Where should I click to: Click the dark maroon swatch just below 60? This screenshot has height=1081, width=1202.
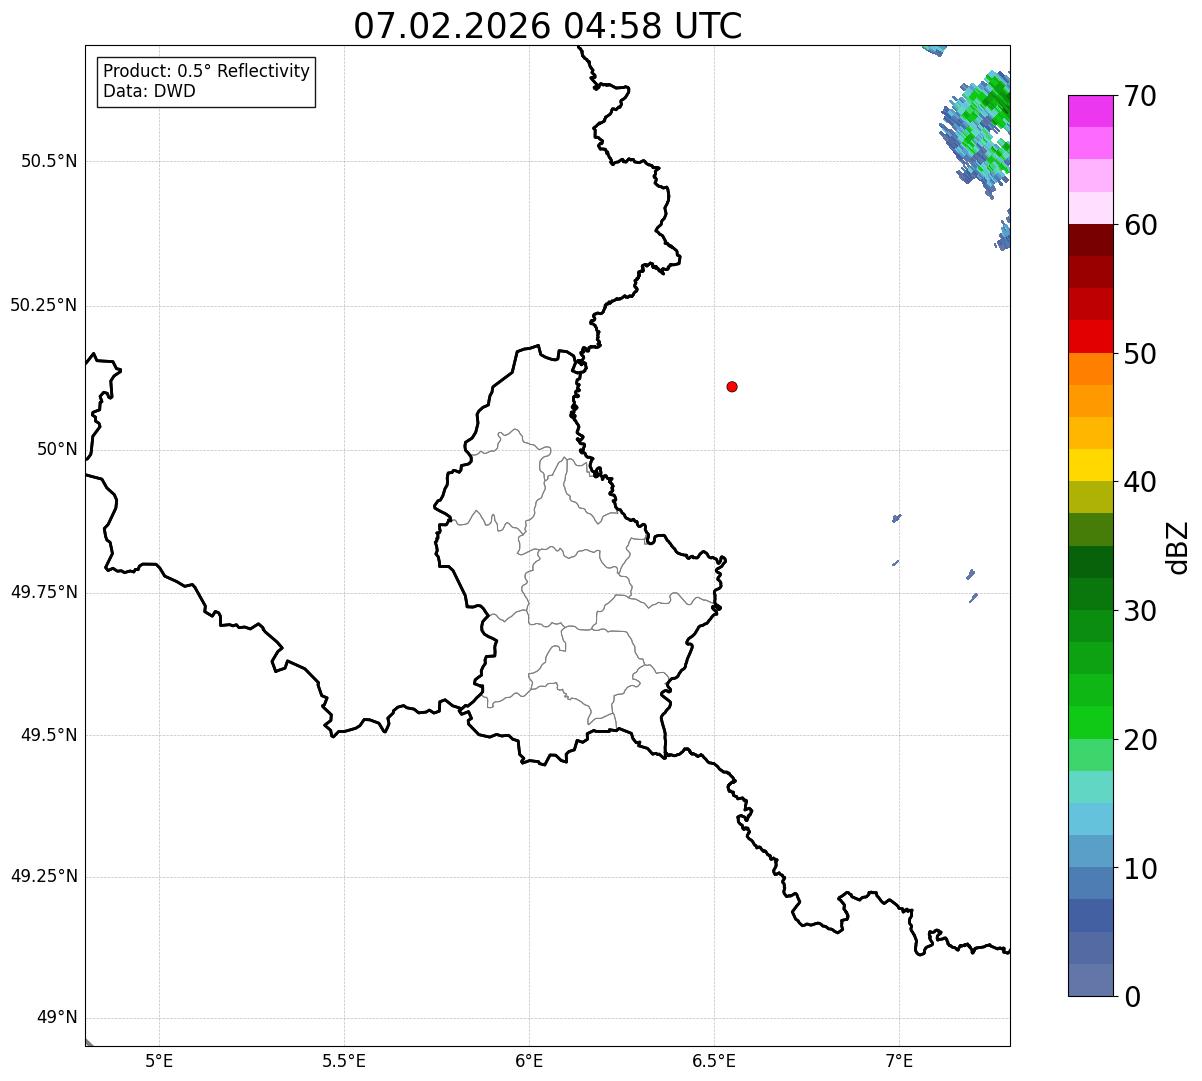1090,240
